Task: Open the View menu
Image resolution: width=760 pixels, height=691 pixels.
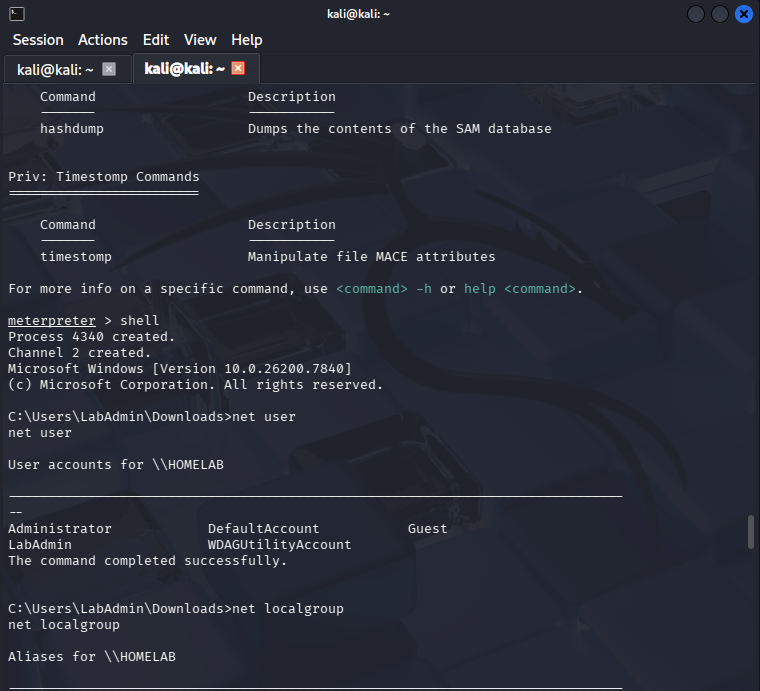Action: coord(200,40)
